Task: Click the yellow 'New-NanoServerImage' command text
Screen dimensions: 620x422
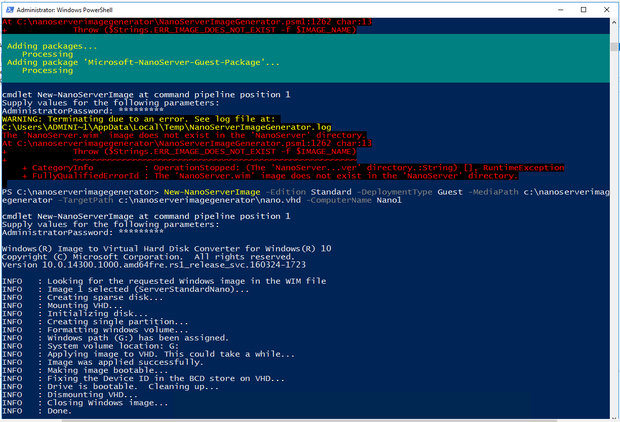Action: [x=212, y=192]
